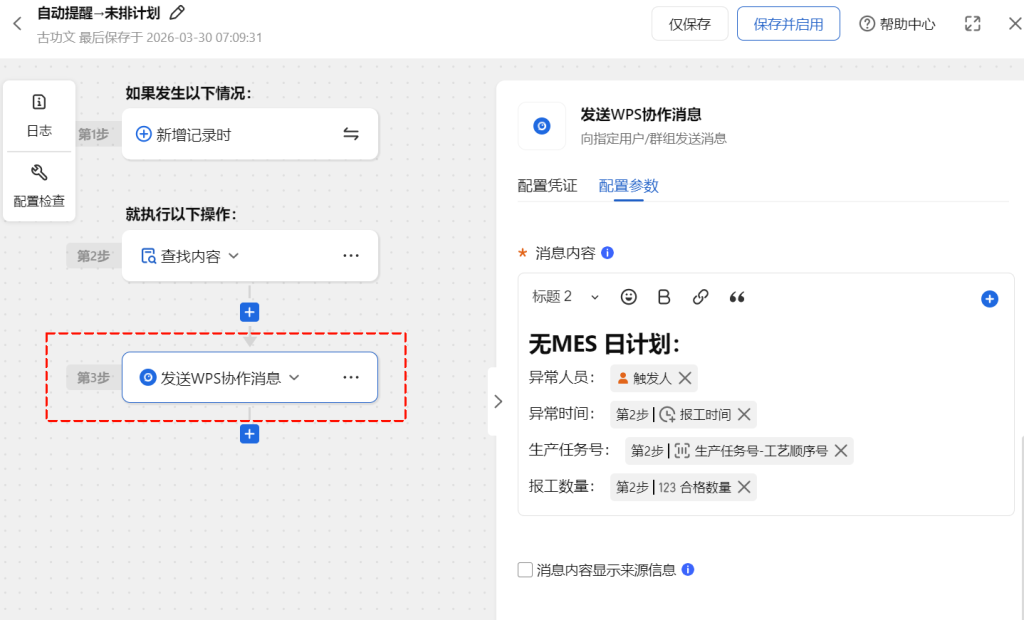Image resolution: width=1024 pixels, height=620 pixels.
Task: Click the 异常时间 label text
Action: point(562,414)
